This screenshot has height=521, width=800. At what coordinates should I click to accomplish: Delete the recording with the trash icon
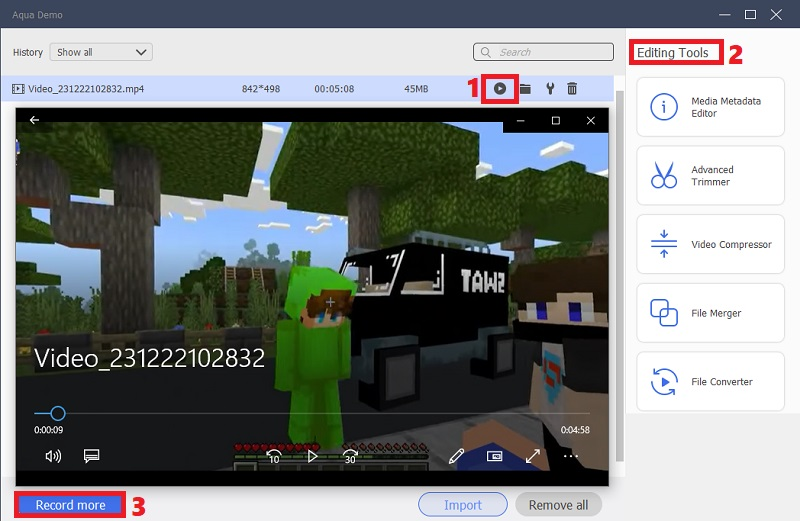572,89
